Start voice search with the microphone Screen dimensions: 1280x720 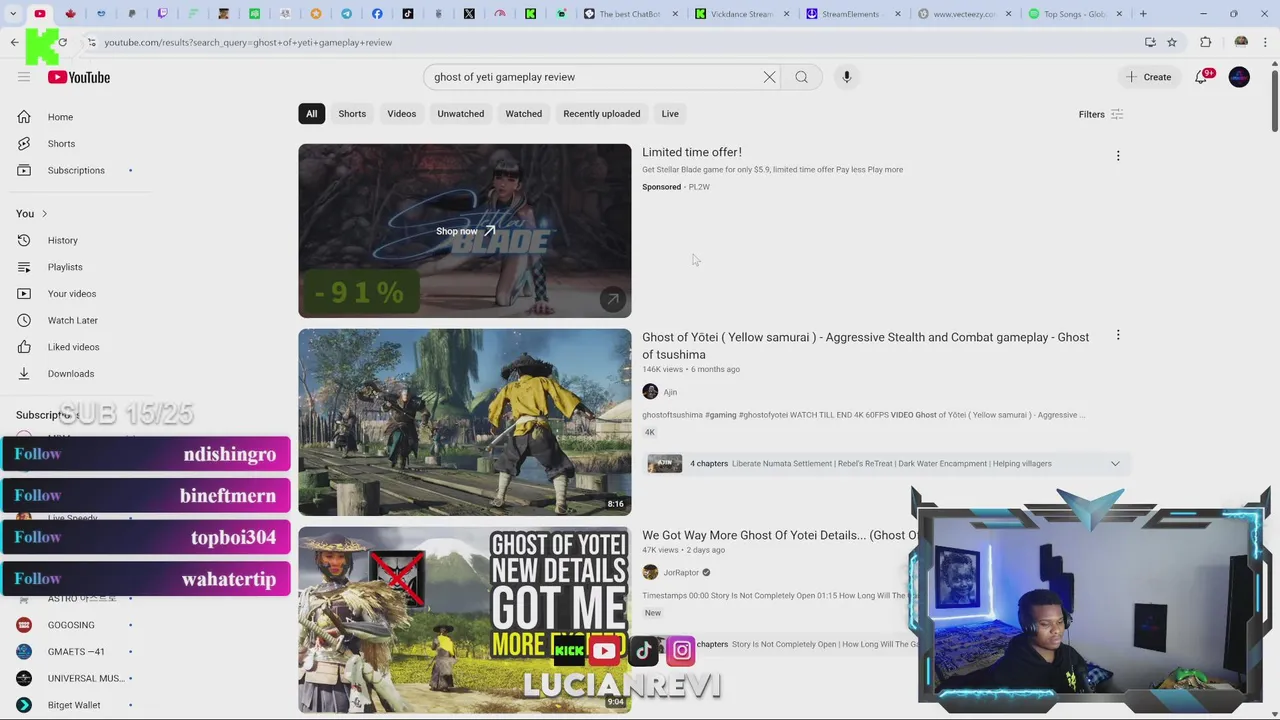(846, 77)
